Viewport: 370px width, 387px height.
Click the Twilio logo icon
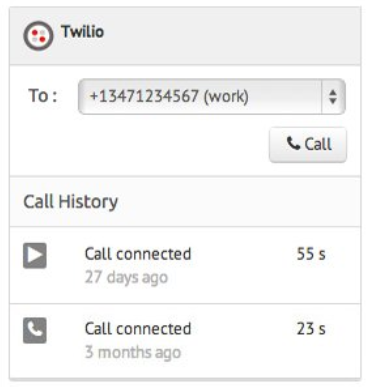click(38, 36)
